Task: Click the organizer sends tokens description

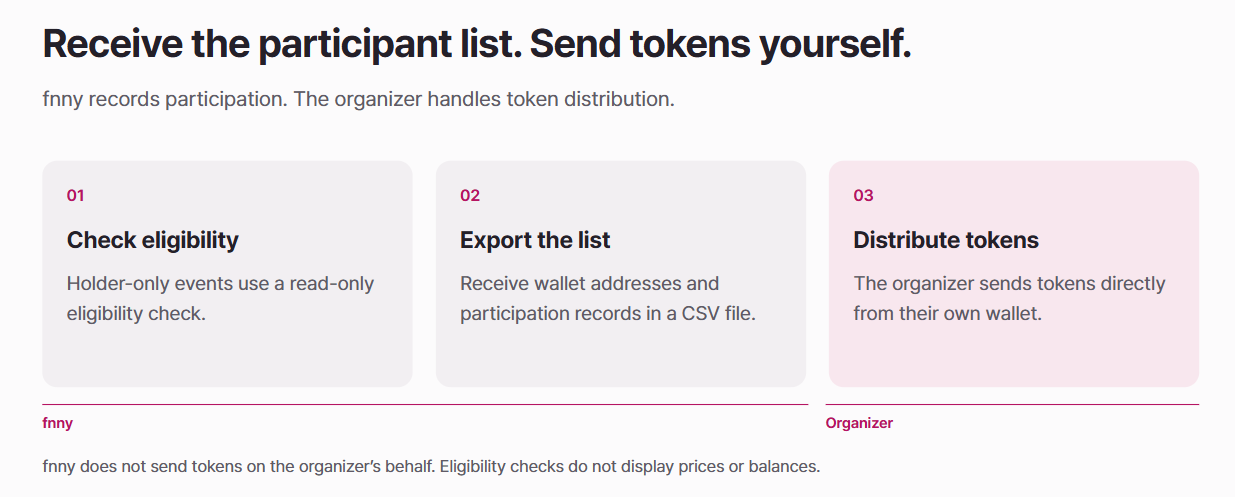Action: tap(1009, 298)
